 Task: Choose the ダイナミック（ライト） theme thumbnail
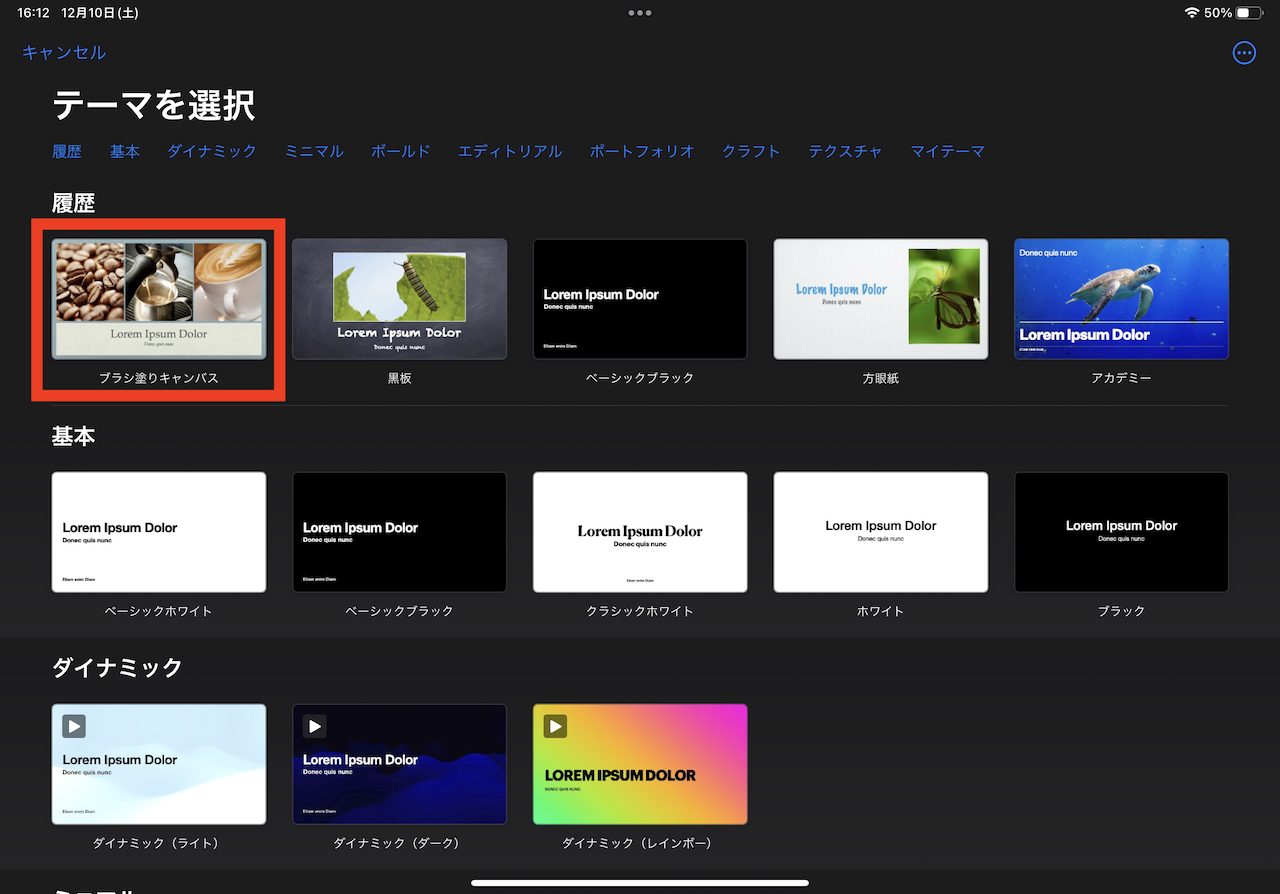[x=159, y=764]
